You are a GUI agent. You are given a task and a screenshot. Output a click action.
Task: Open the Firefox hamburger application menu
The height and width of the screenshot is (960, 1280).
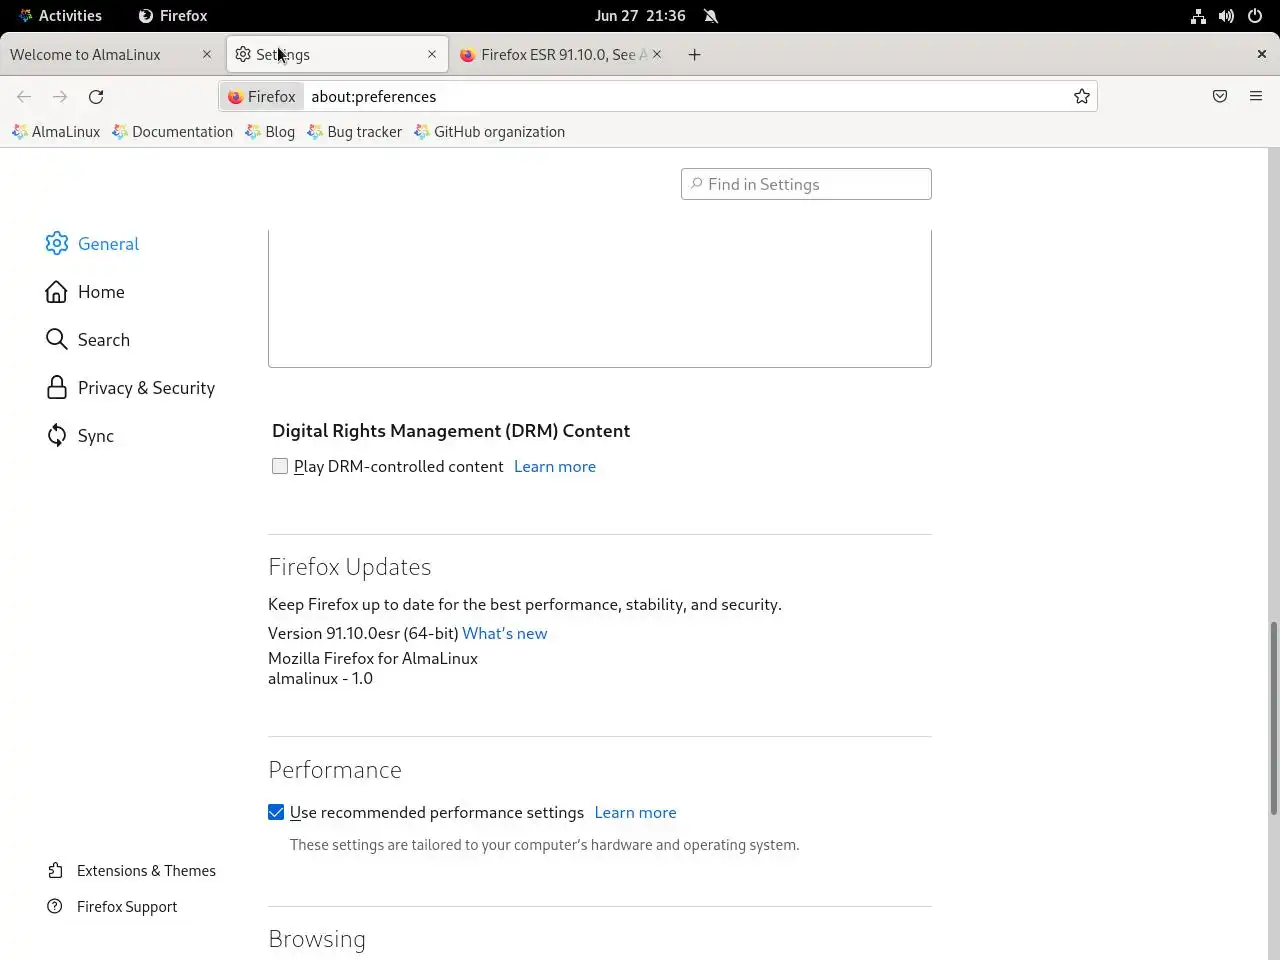(x=1256, y=96)
